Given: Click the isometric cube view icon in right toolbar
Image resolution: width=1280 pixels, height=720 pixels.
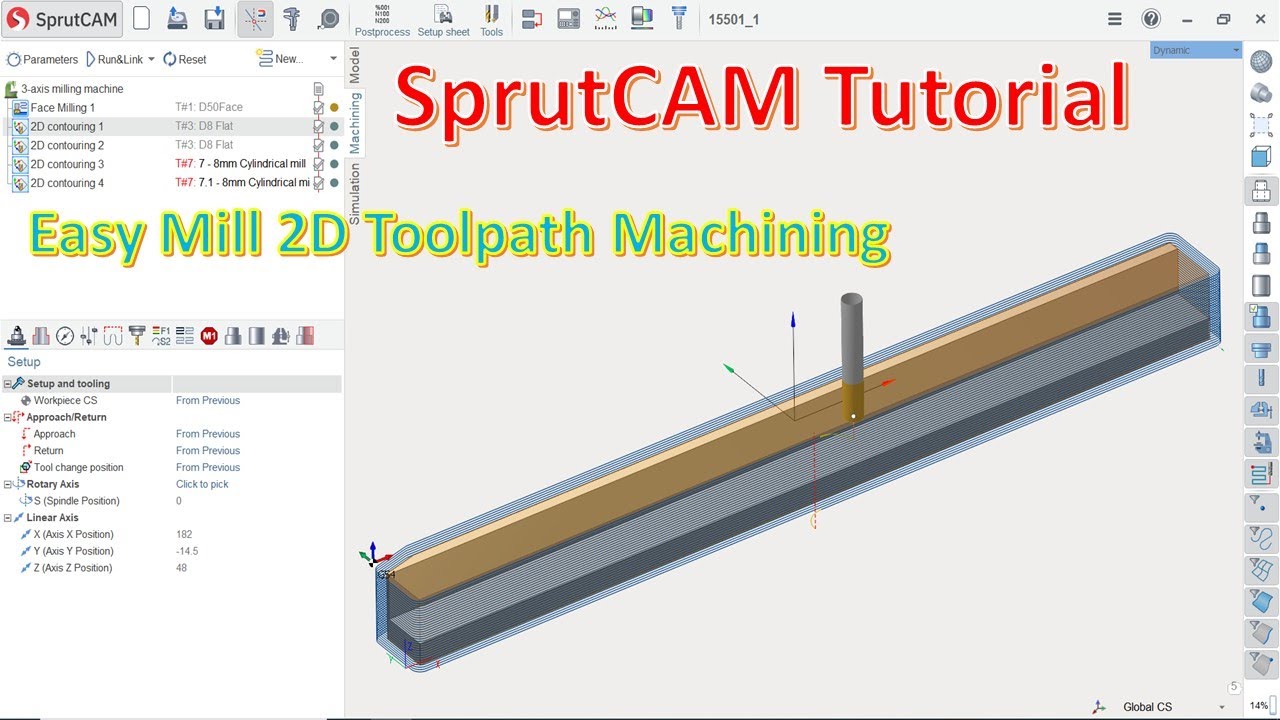Looking at the screenshot, I should coord(1261,157).
